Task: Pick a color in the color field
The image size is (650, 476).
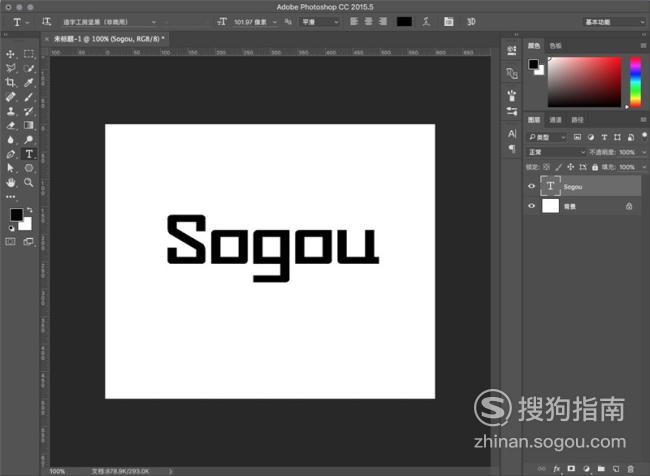Action: [x=585, y=82]
